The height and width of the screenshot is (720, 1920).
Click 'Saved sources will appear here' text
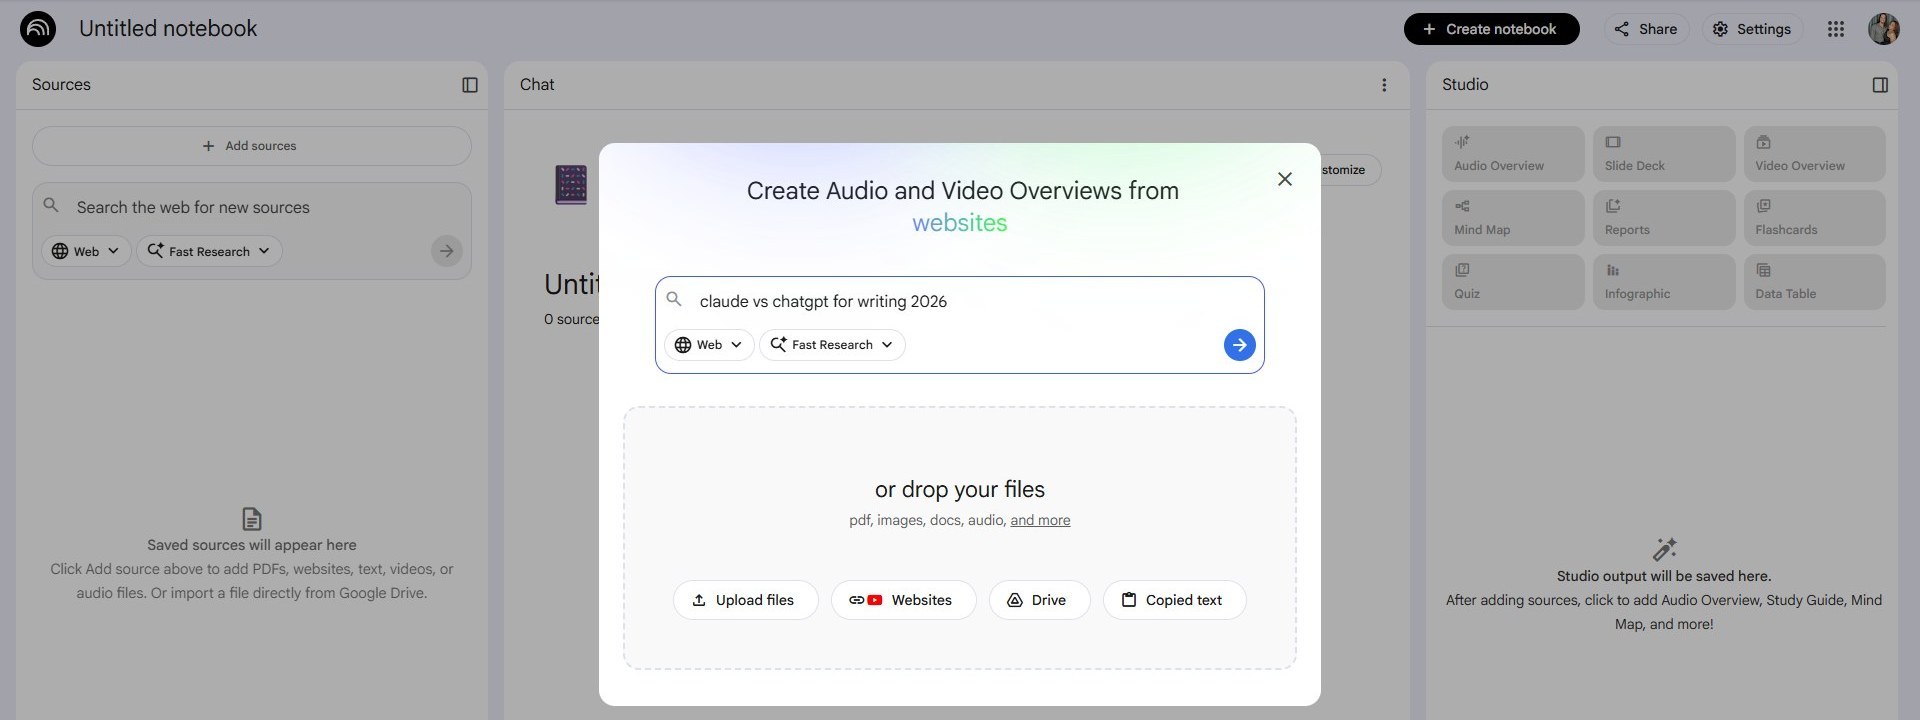coord(252,545)
